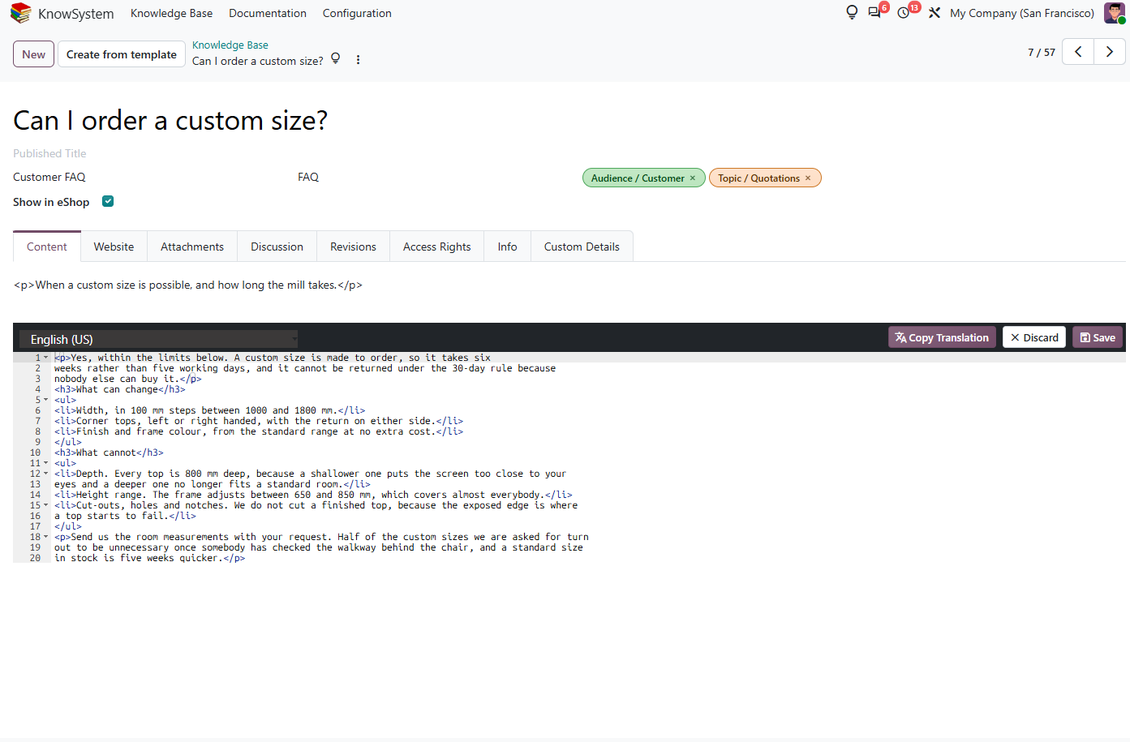Click code line 8 about Finish and frame colour
The height and width of the screenshot is (742, 1130).
click(x=259, y=432)
